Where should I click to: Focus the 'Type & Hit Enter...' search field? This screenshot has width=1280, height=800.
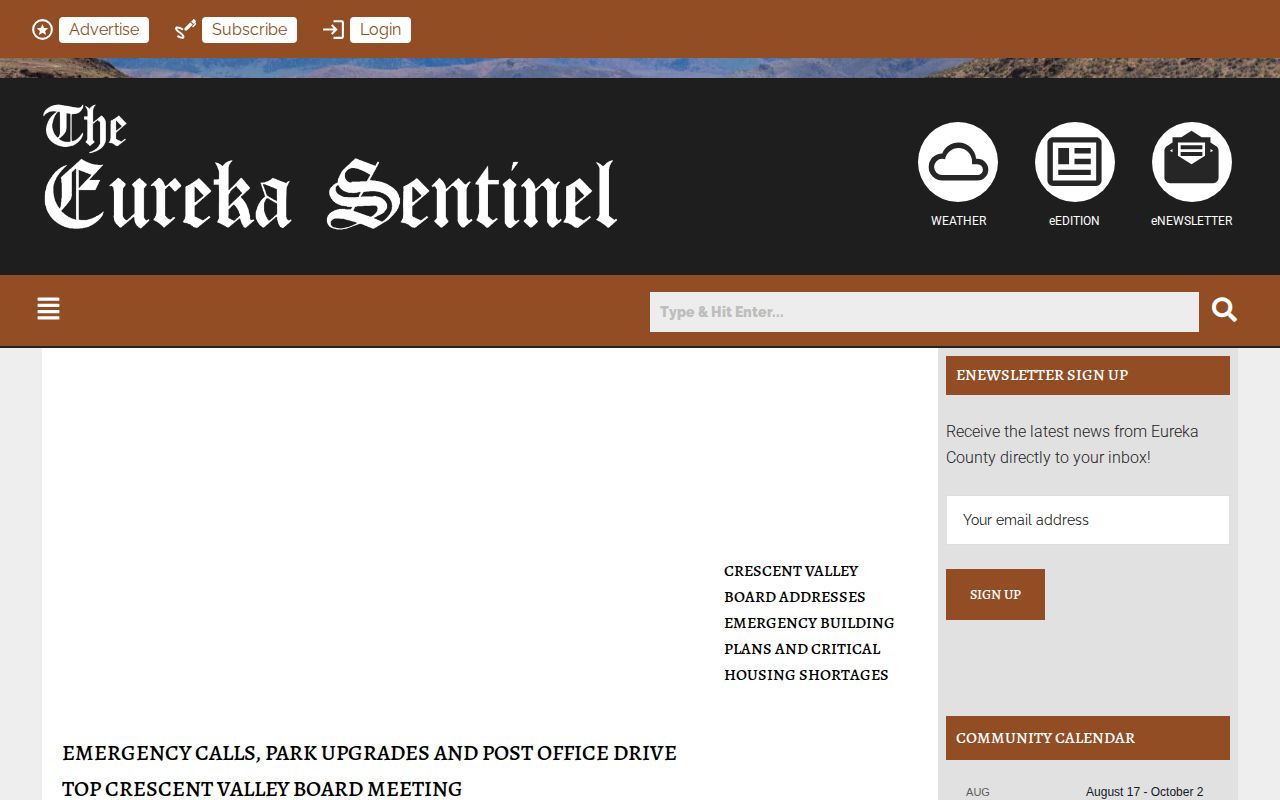924,312
